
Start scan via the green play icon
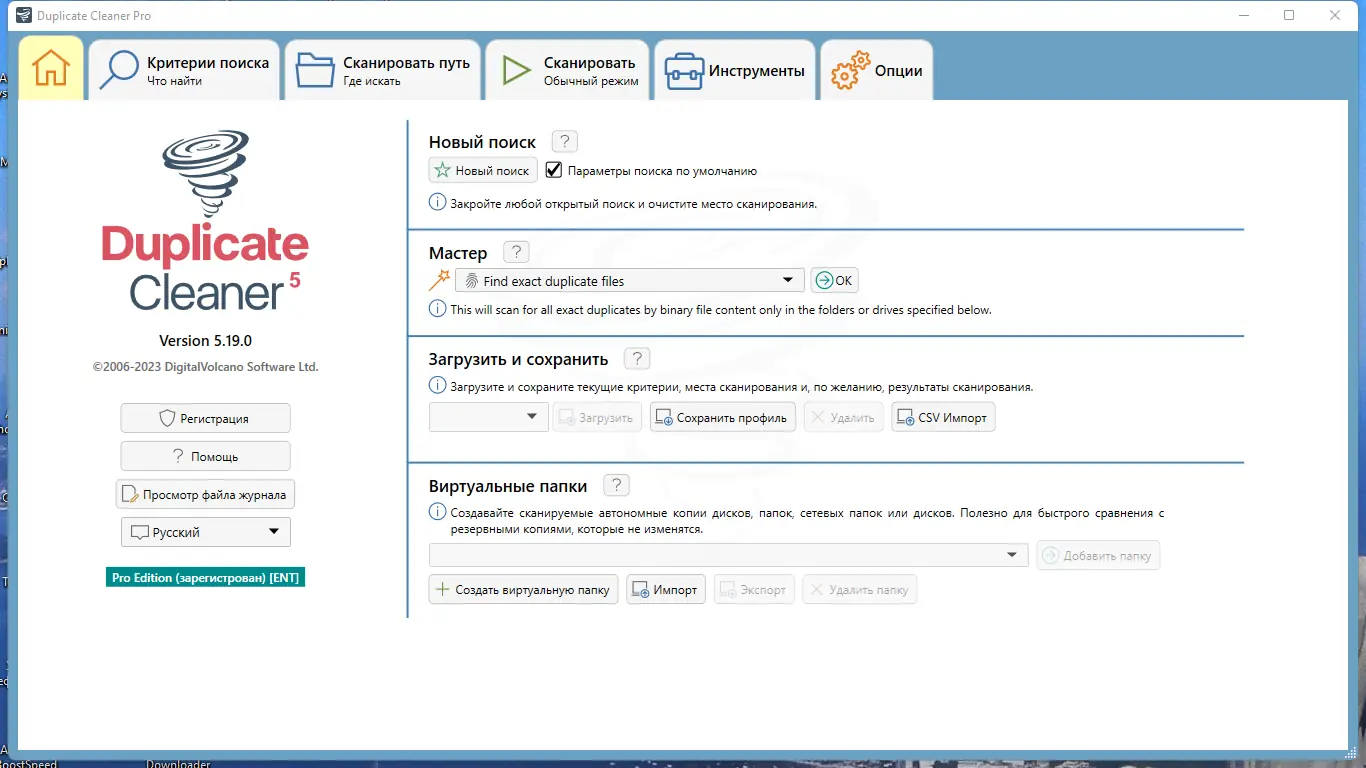pos(516,69)
